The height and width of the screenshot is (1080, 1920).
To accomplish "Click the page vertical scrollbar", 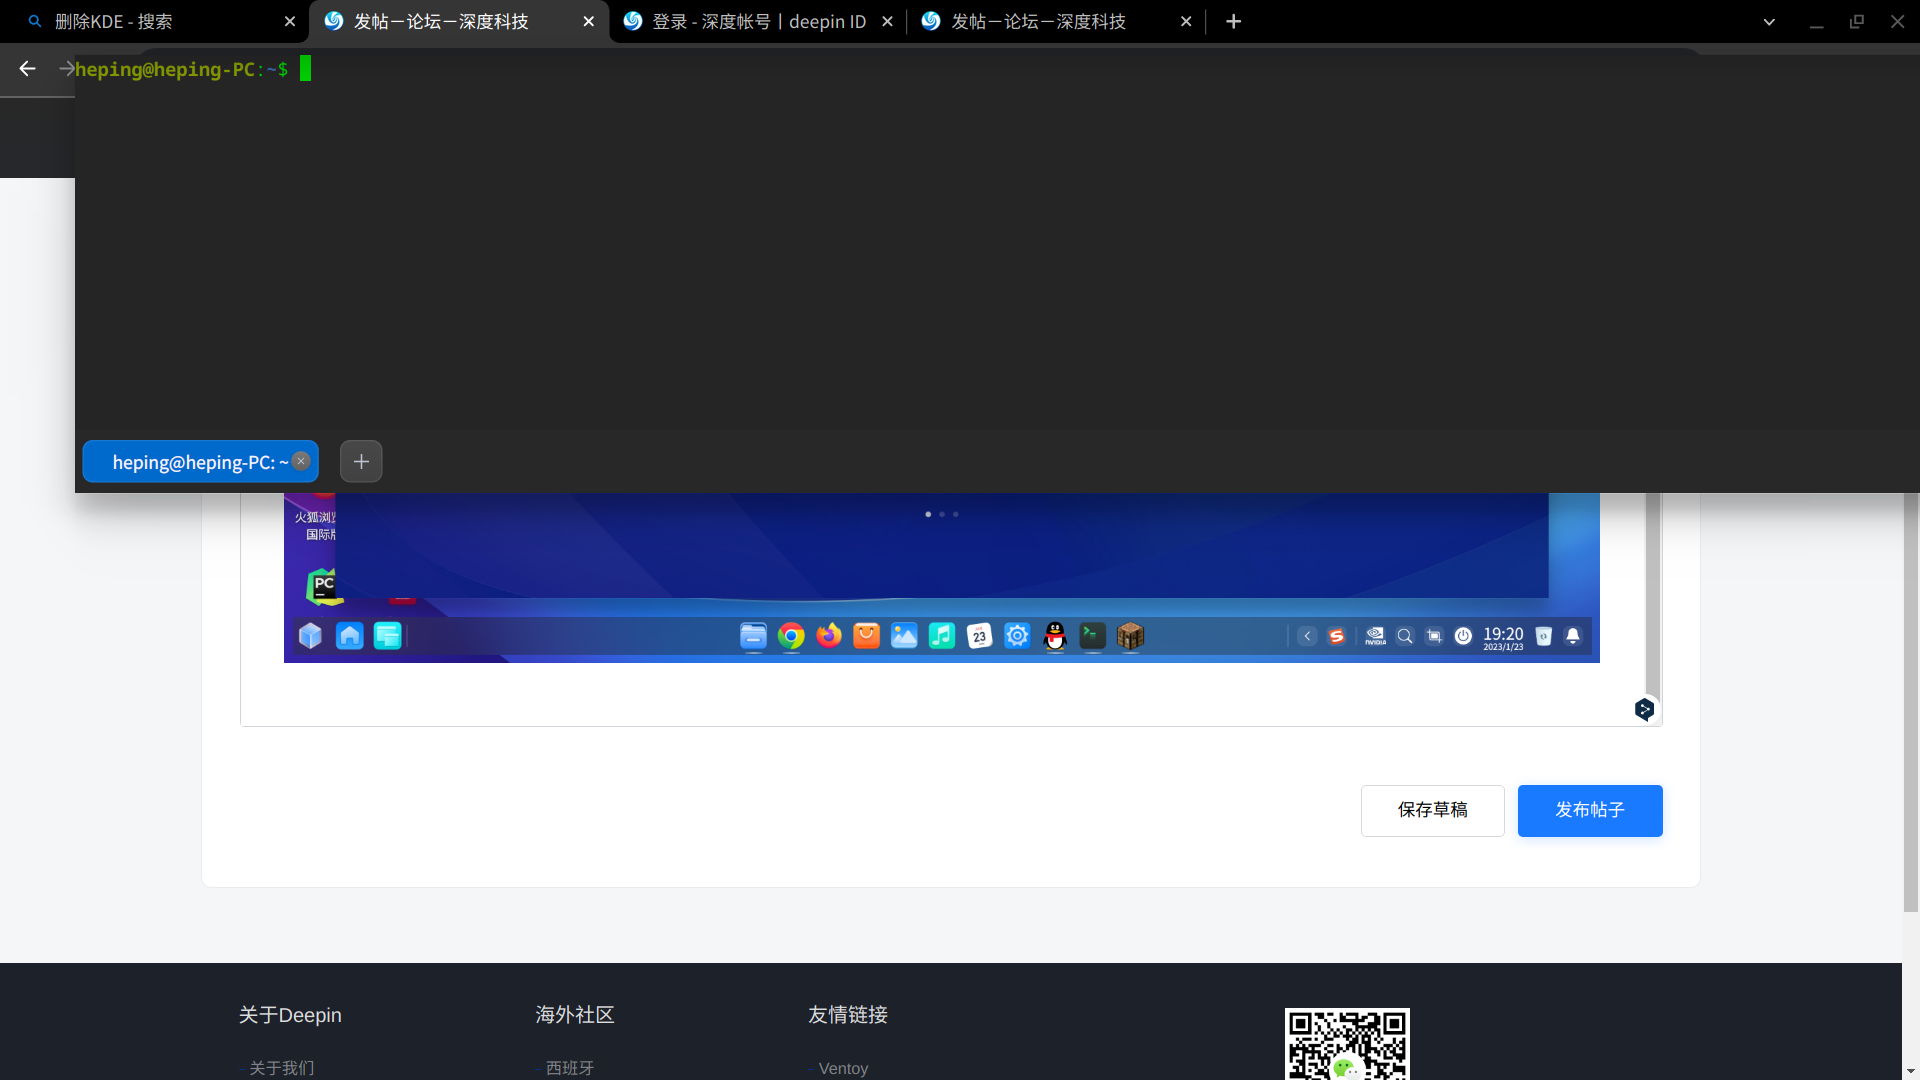I will tap(1910, 700).
